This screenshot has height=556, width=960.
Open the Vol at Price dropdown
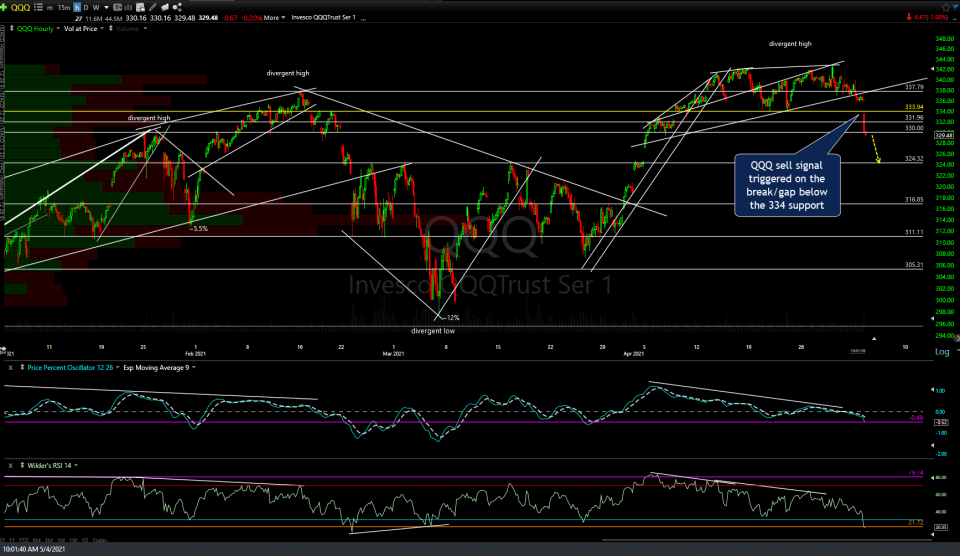[x=102, y=28]
